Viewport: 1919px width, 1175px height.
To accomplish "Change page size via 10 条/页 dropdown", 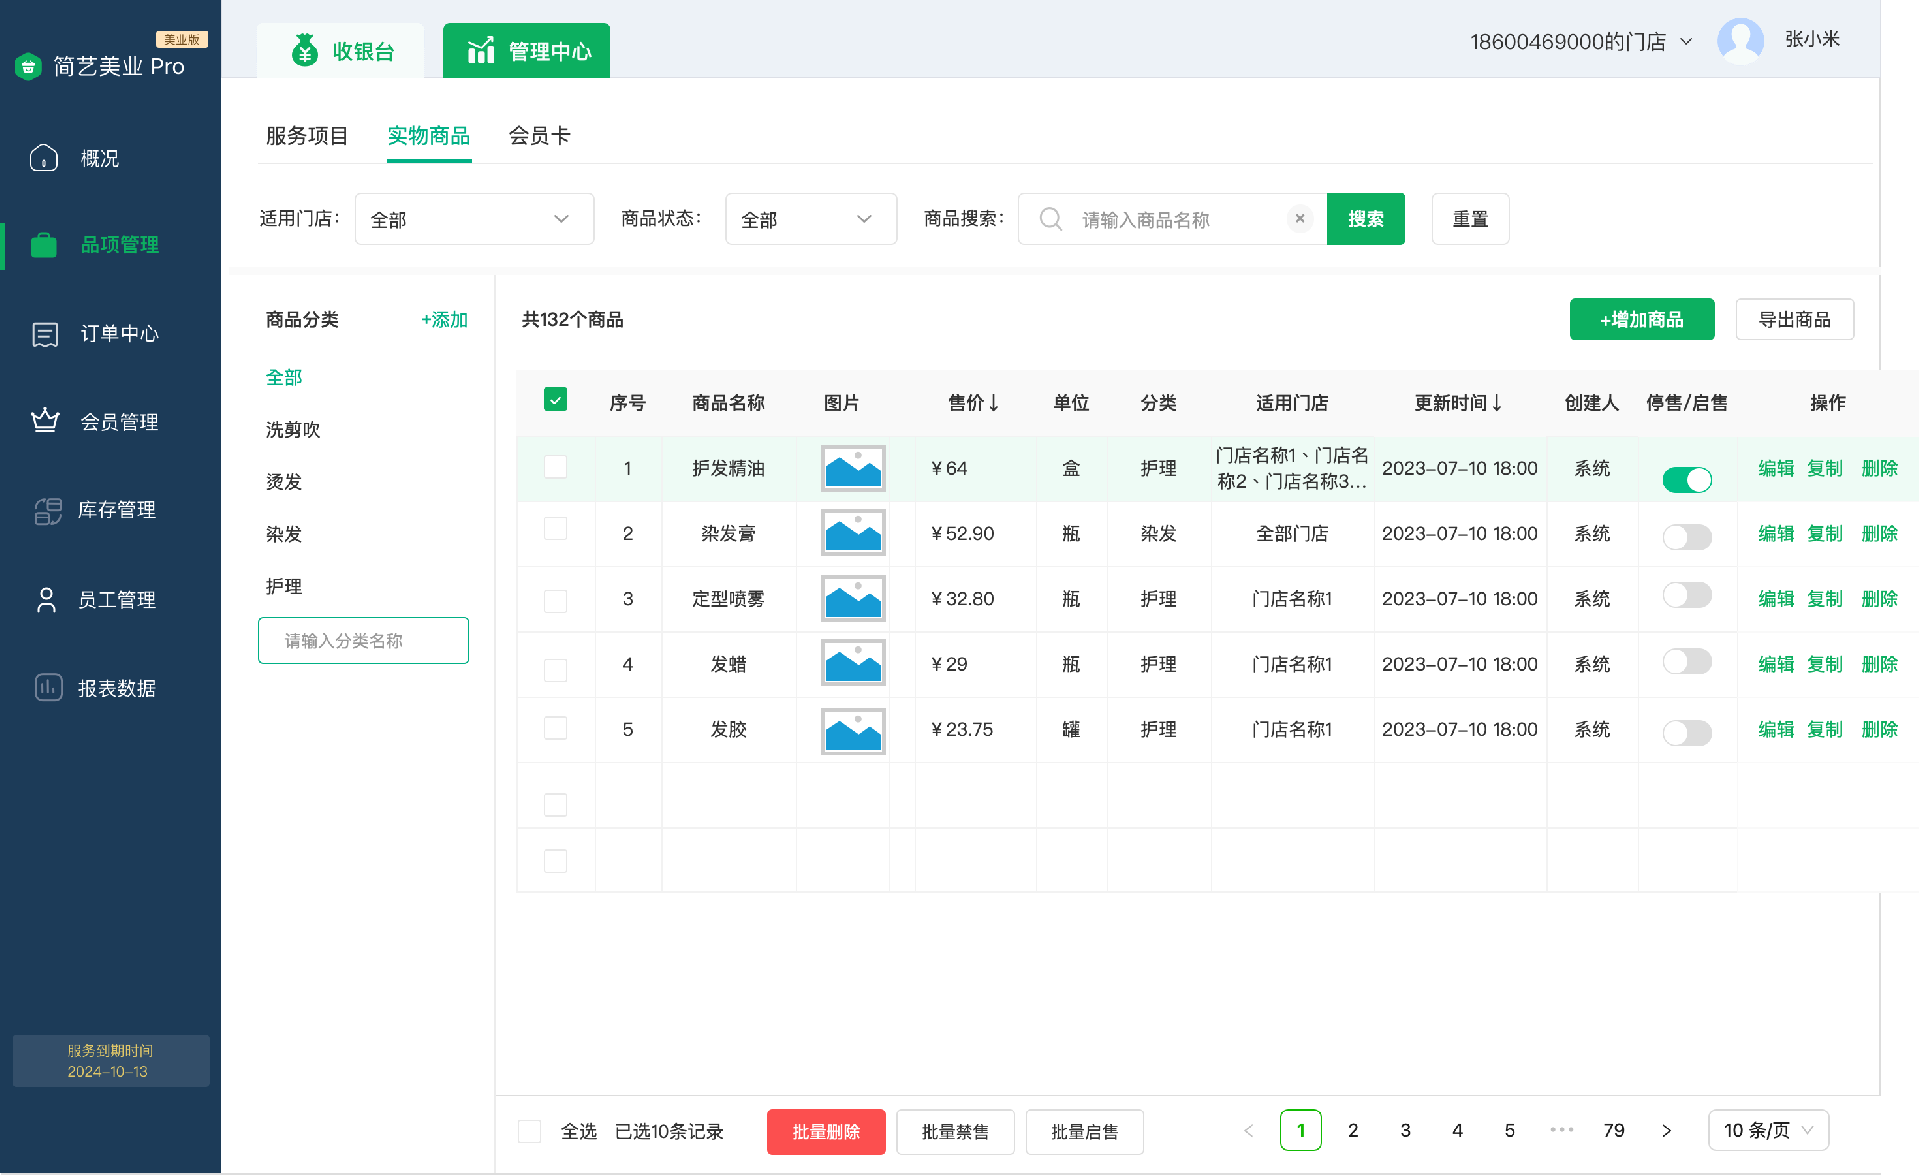I will coord(1767,1130).
